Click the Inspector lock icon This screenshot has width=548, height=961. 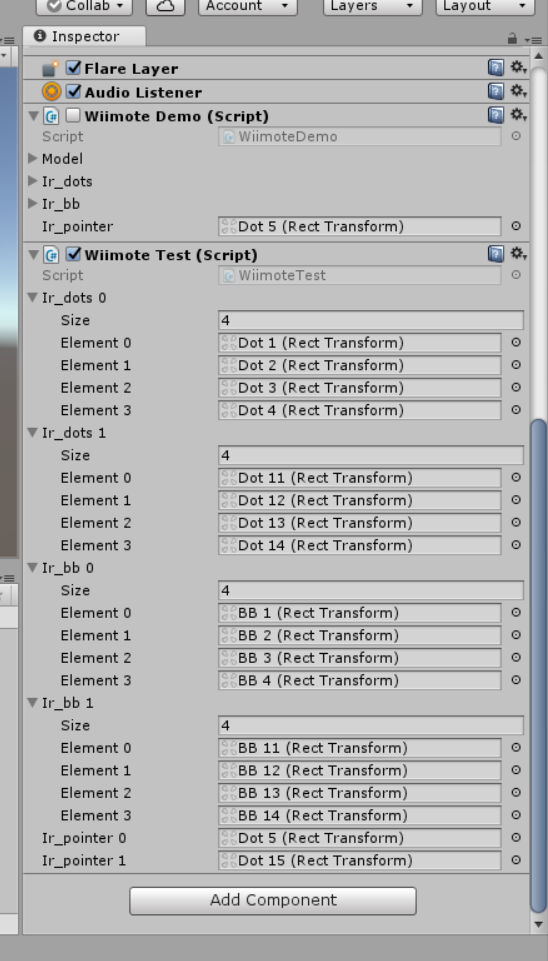point(512,39)
